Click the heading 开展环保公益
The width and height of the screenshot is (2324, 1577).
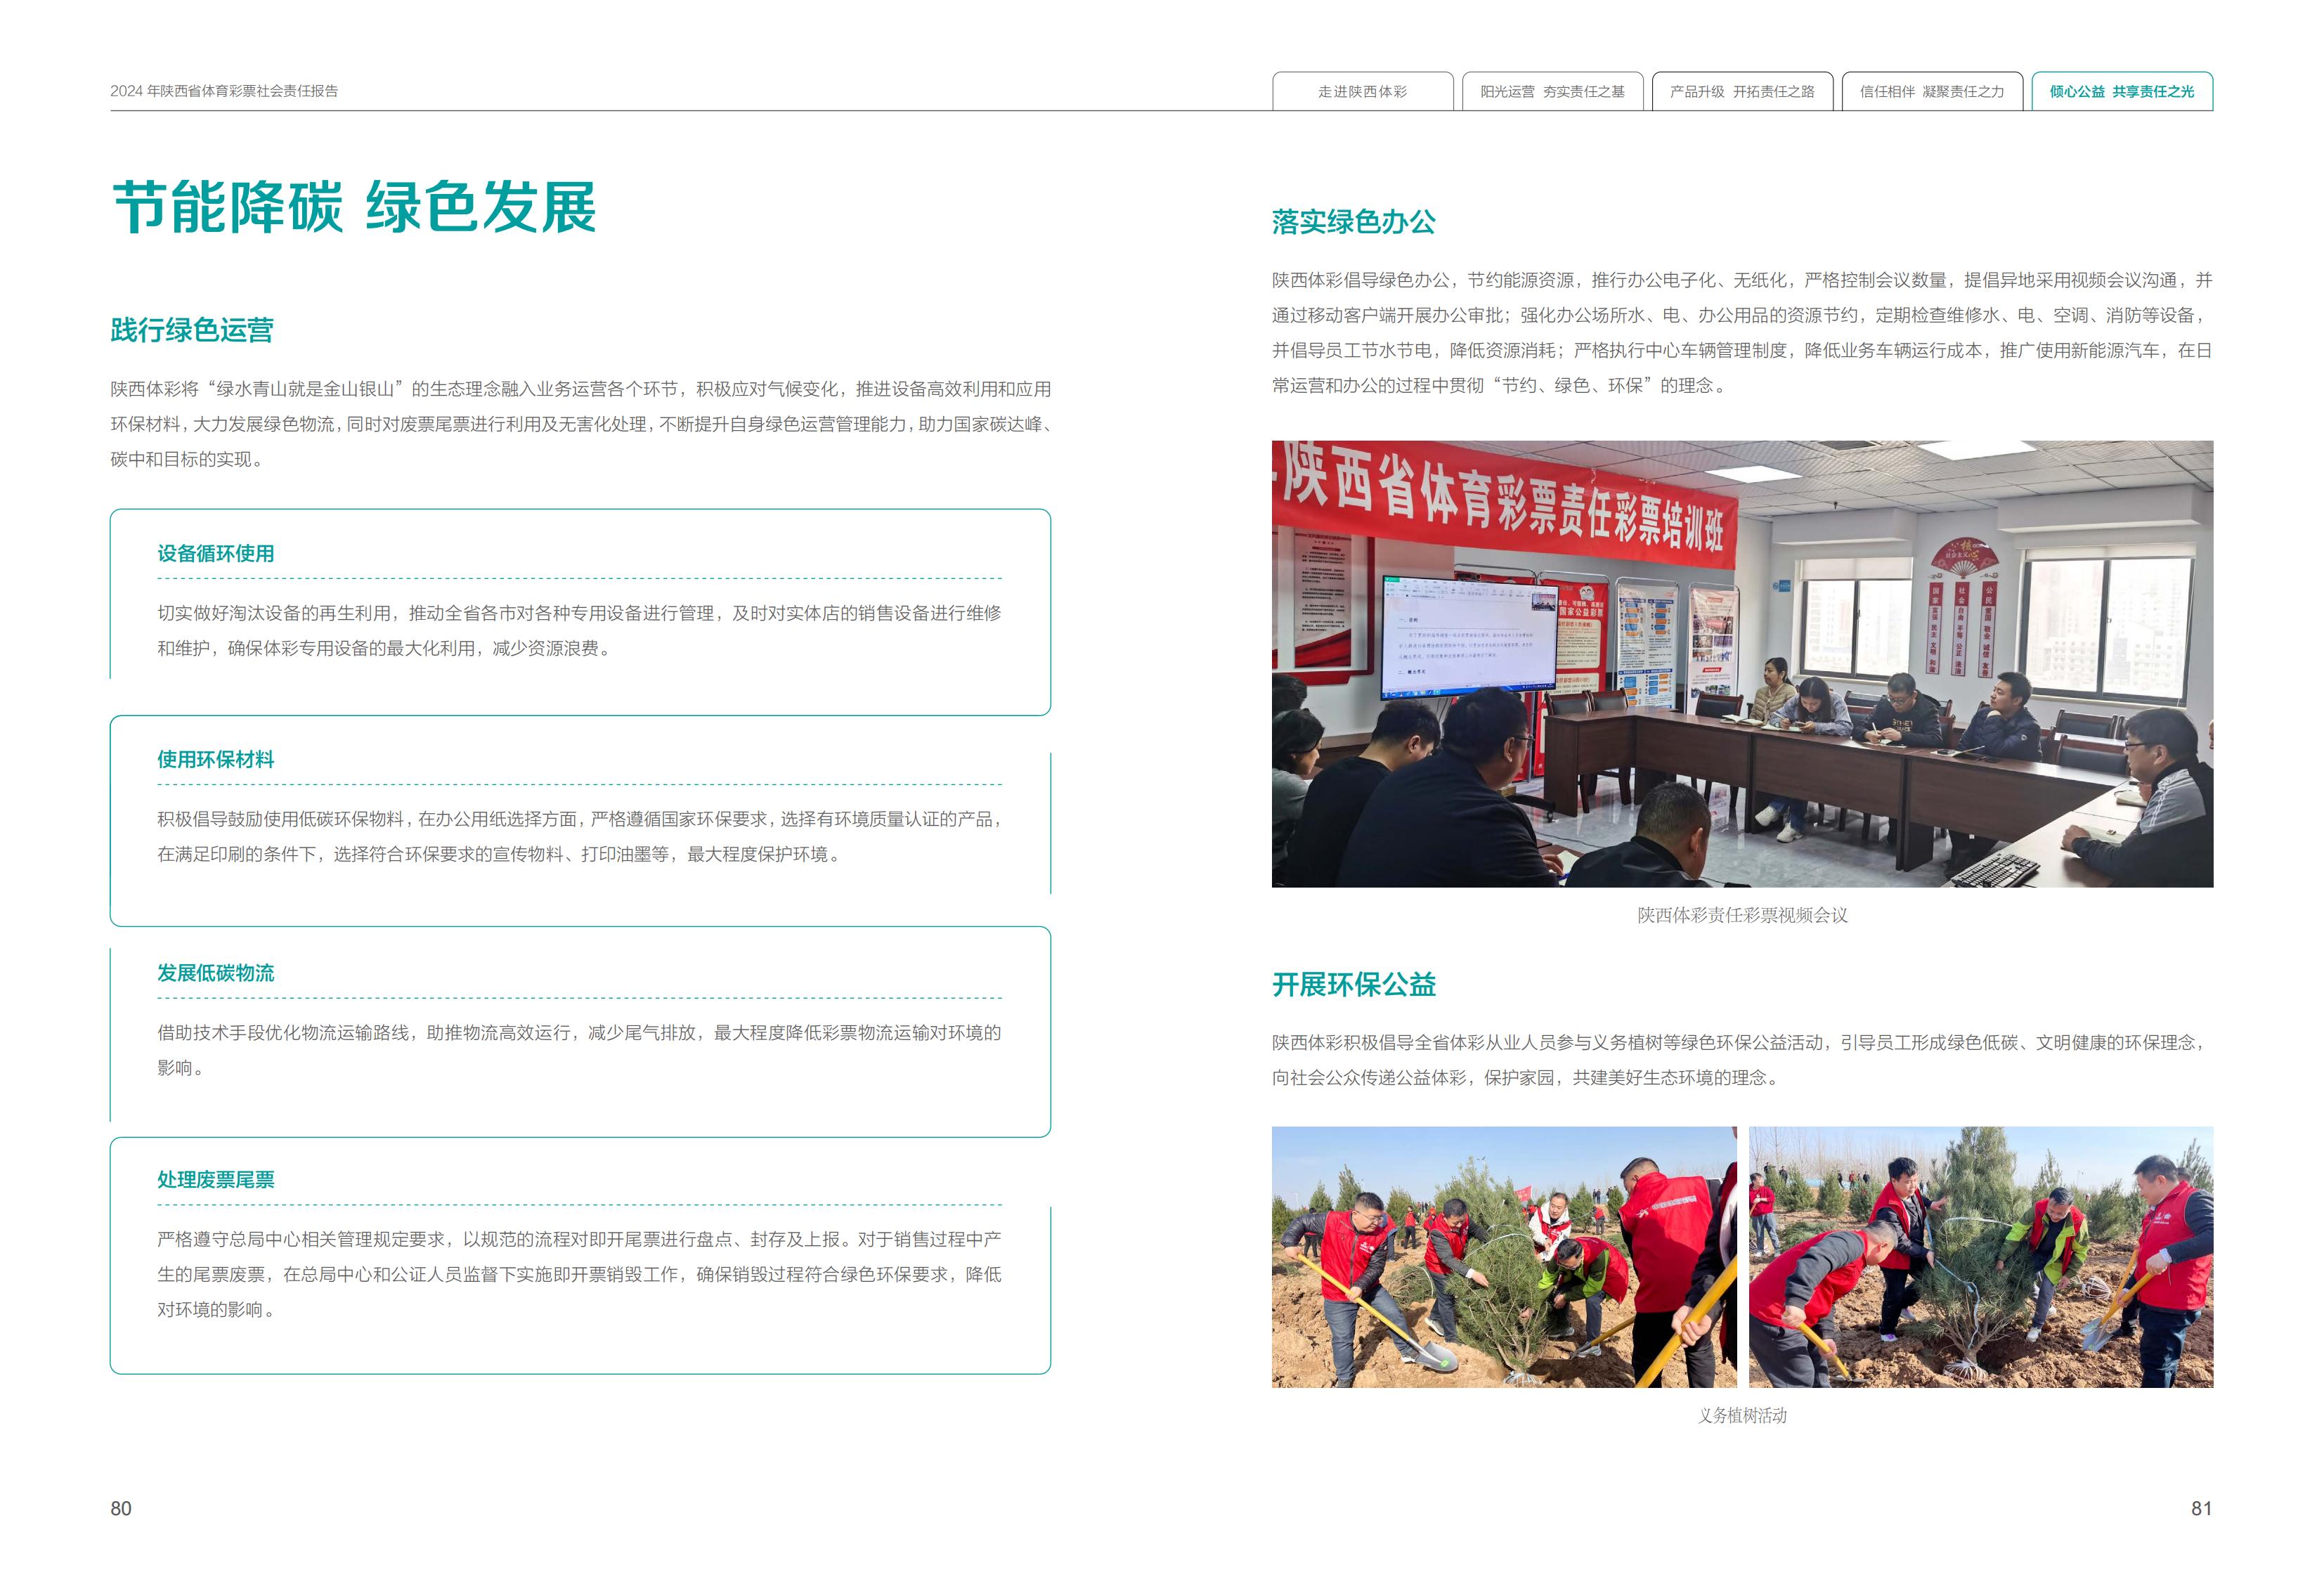click(1354, 984)
